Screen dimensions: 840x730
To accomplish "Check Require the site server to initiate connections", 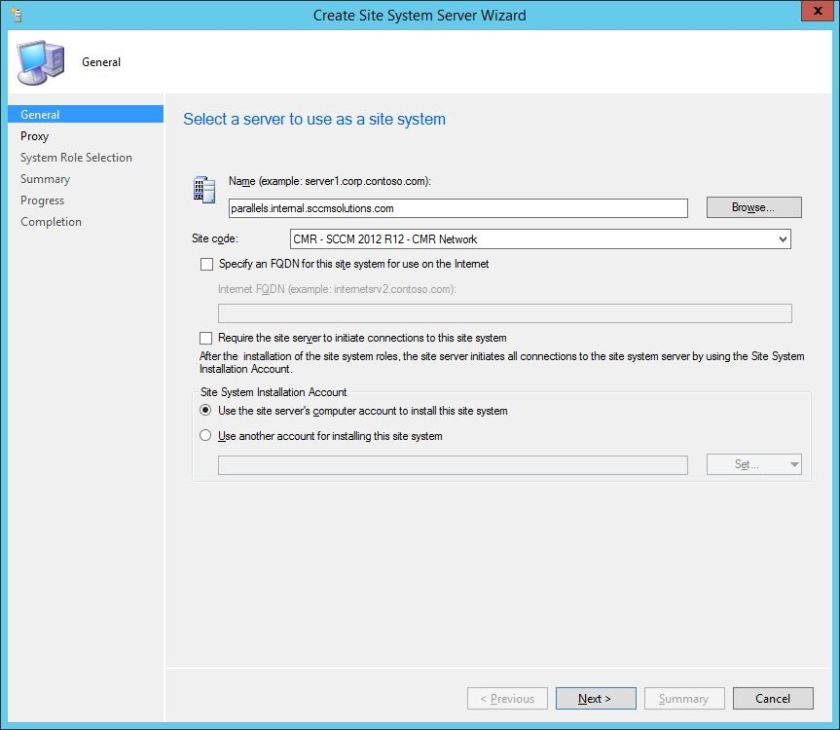I will [207, 337].
